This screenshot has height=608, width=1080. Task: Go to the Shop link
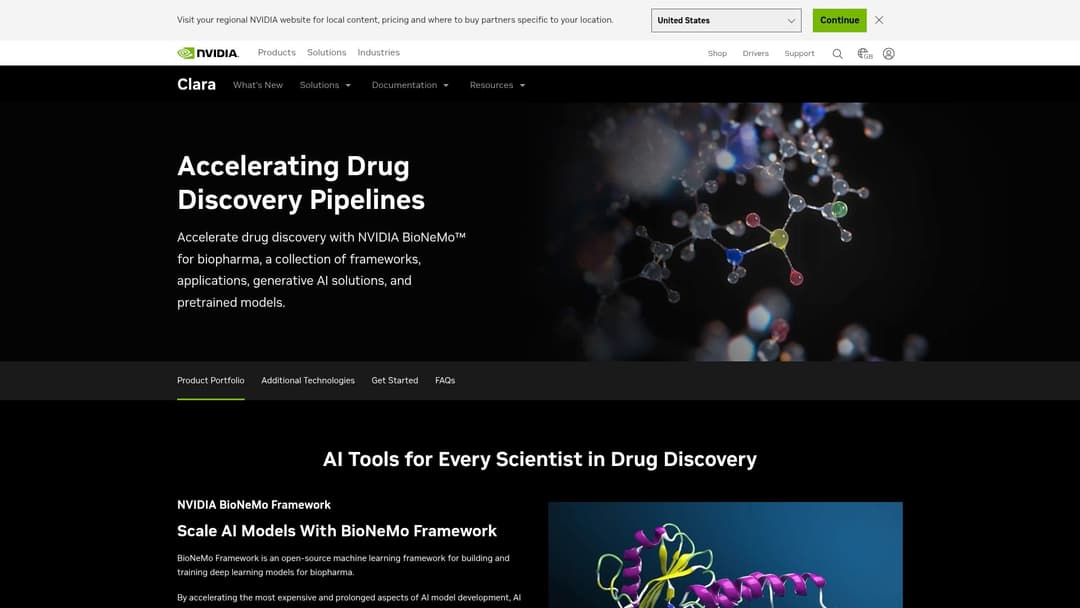tap(717, 54)
